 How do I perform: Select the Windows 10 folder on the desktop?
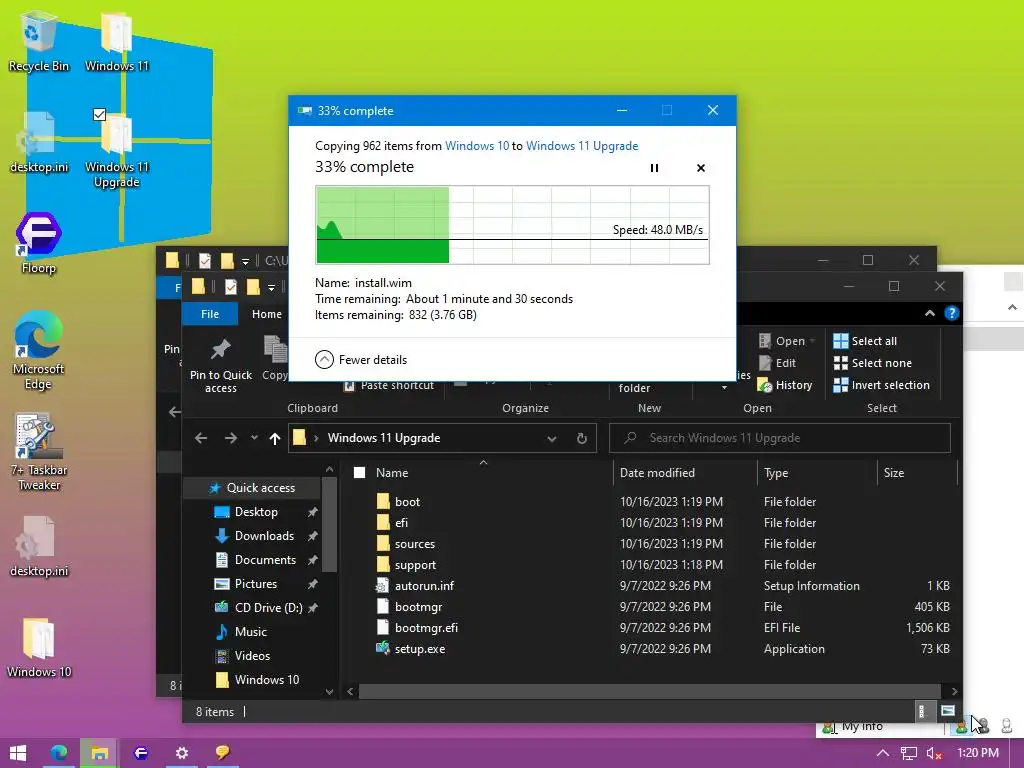pos(39,648)
